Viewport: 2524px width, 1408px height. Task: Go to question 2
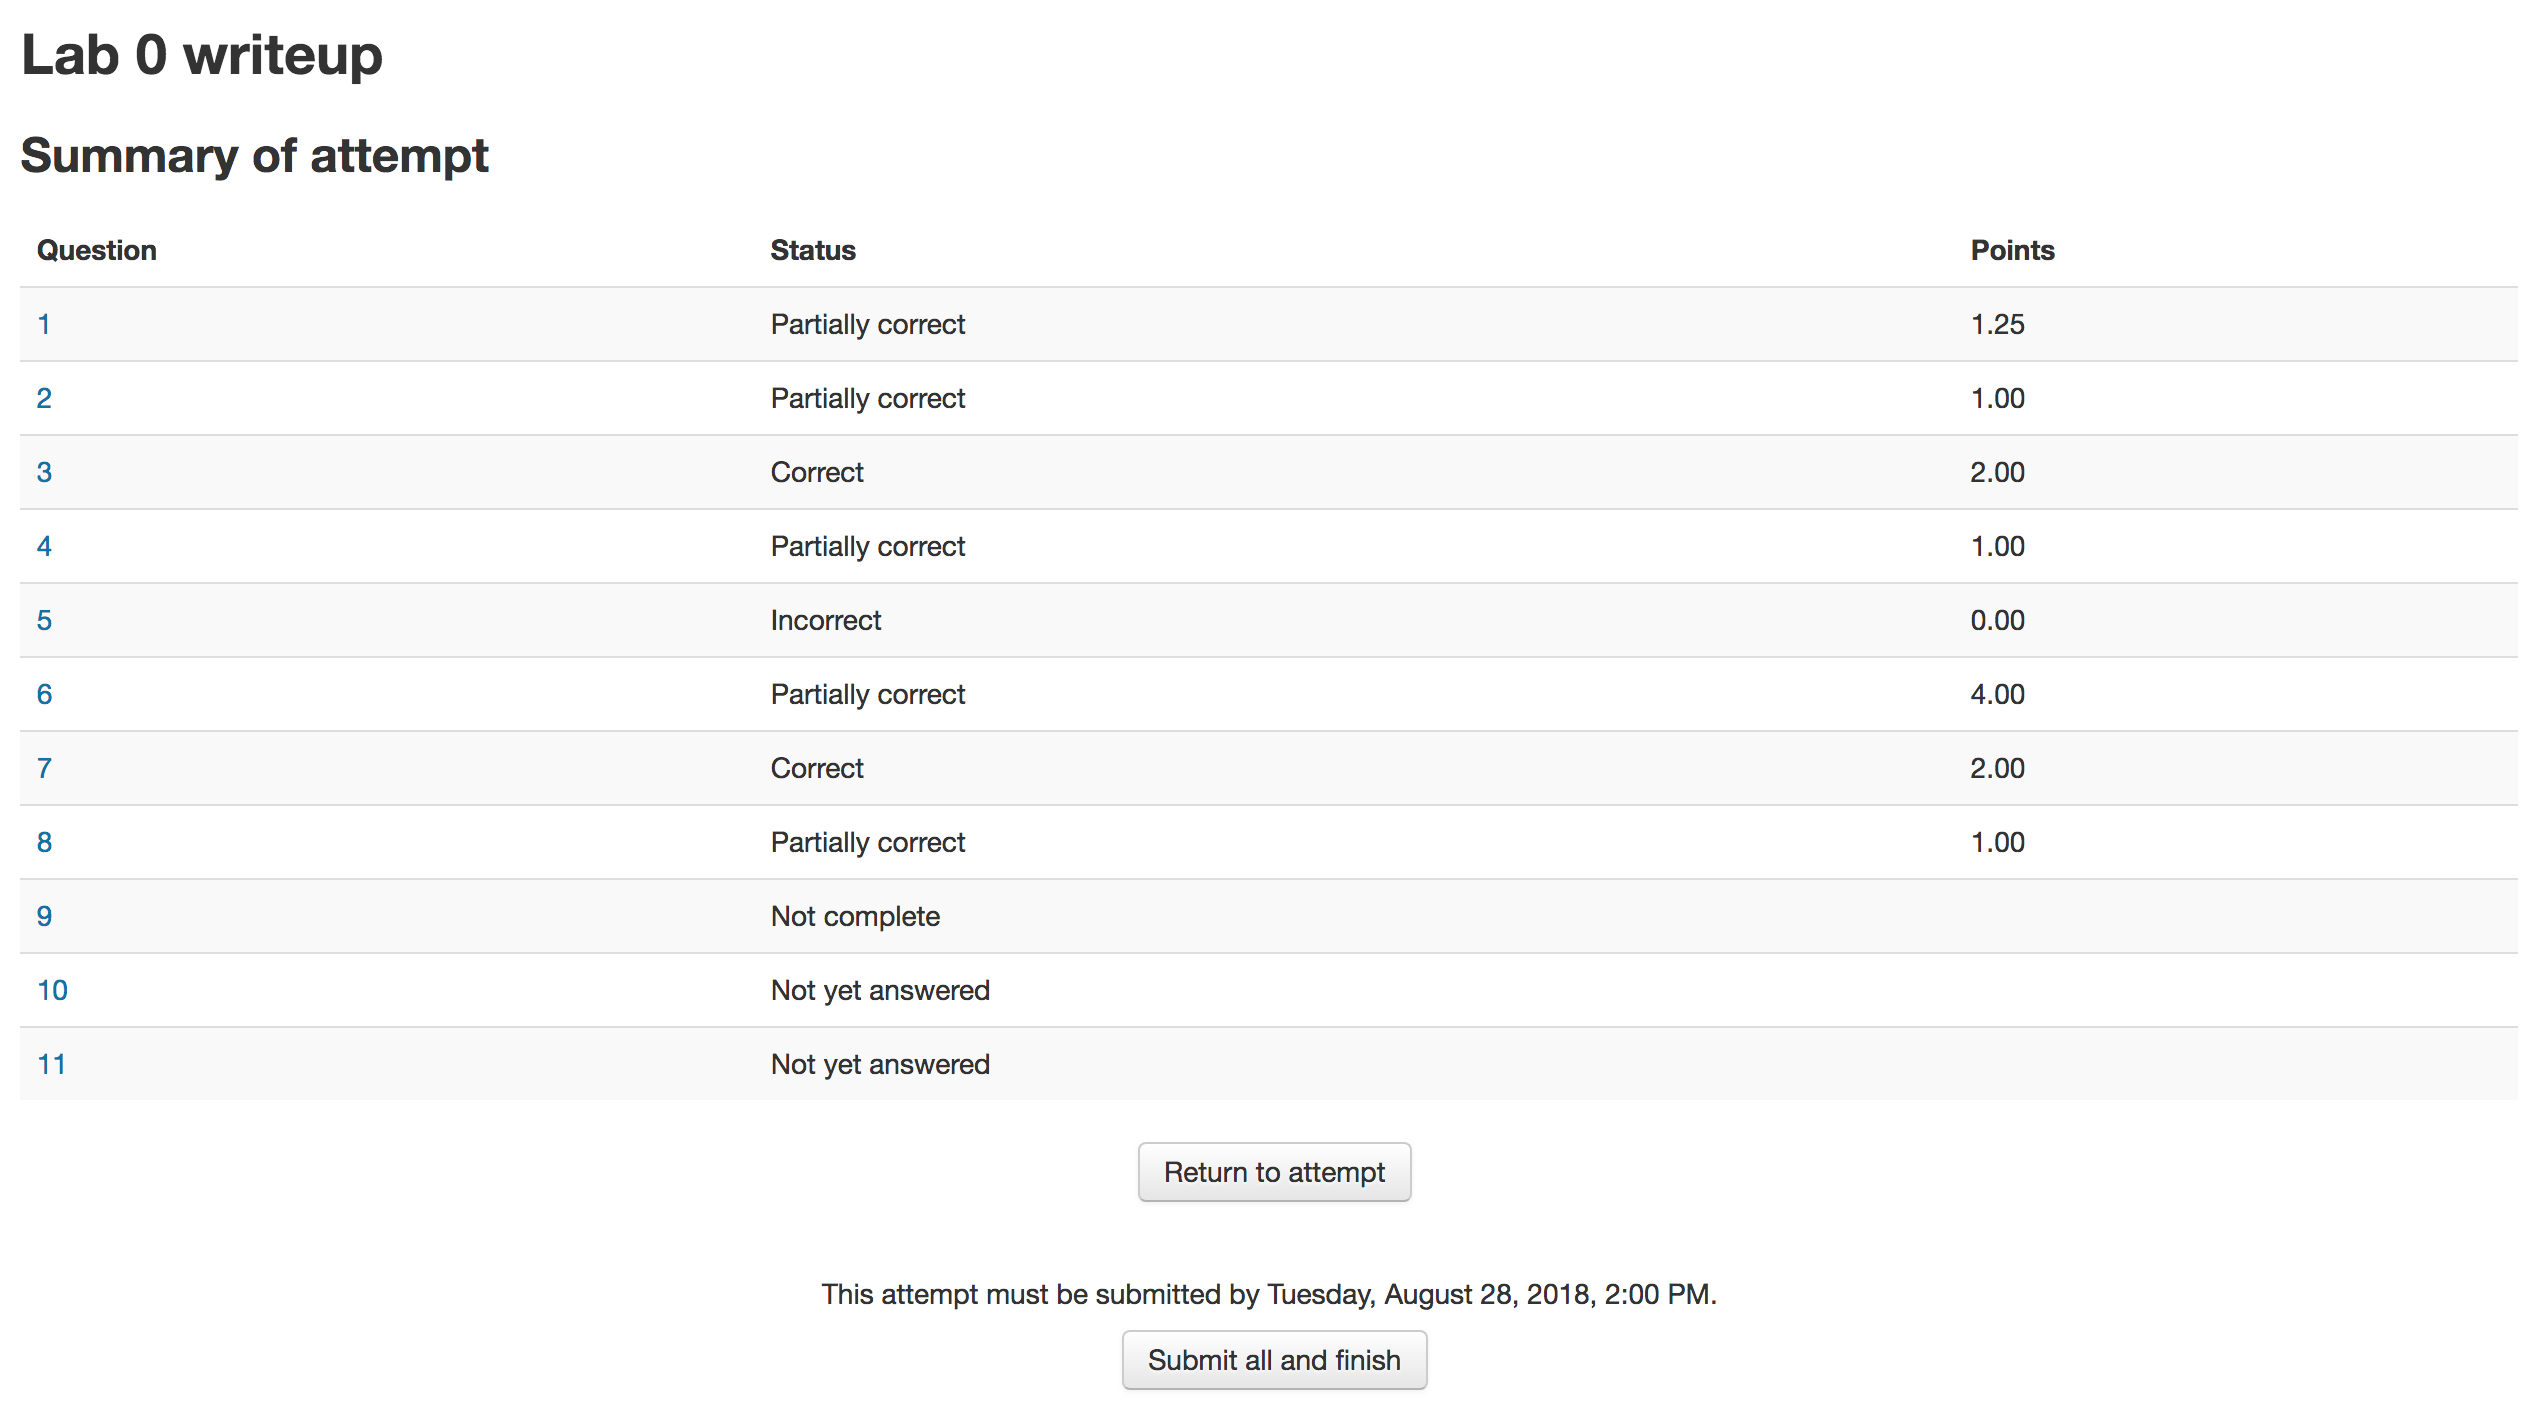point(44,398)
